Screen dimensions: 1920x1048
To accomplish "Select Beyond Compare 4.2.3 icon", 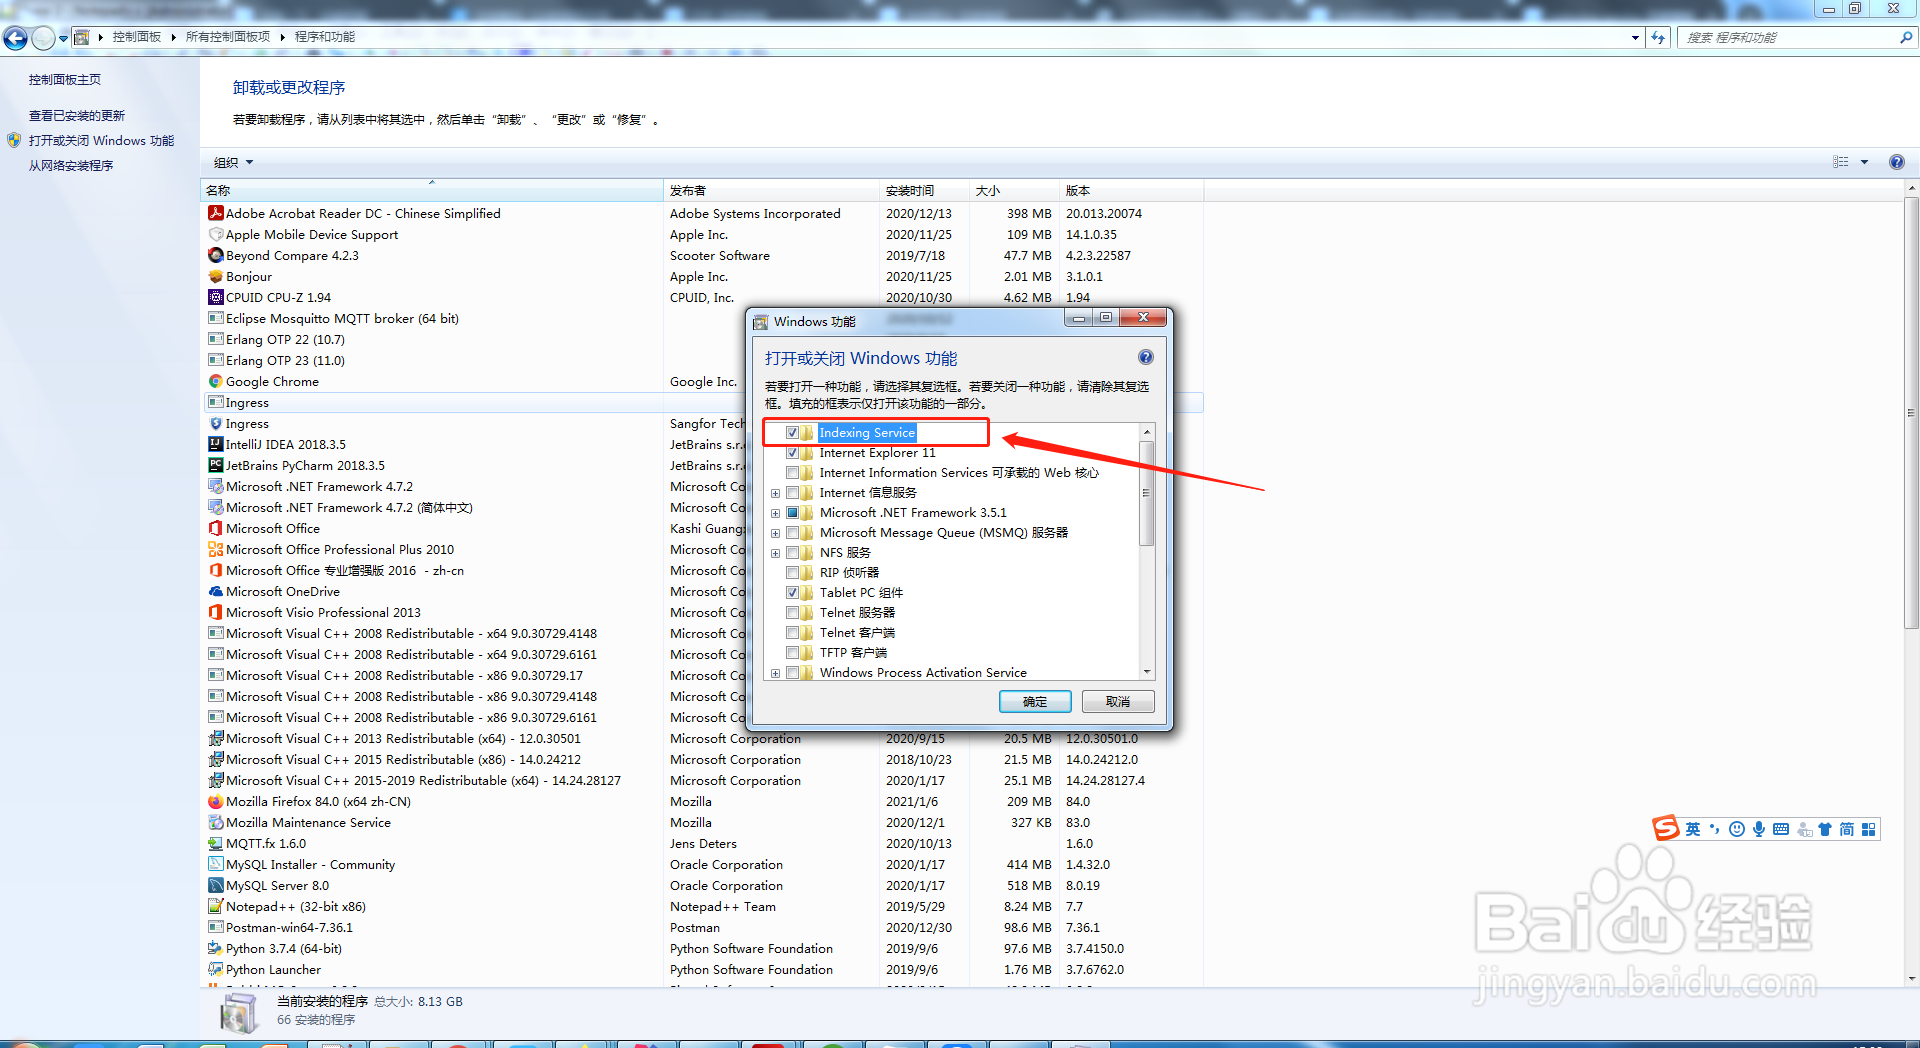I will [x=215, y=255].
